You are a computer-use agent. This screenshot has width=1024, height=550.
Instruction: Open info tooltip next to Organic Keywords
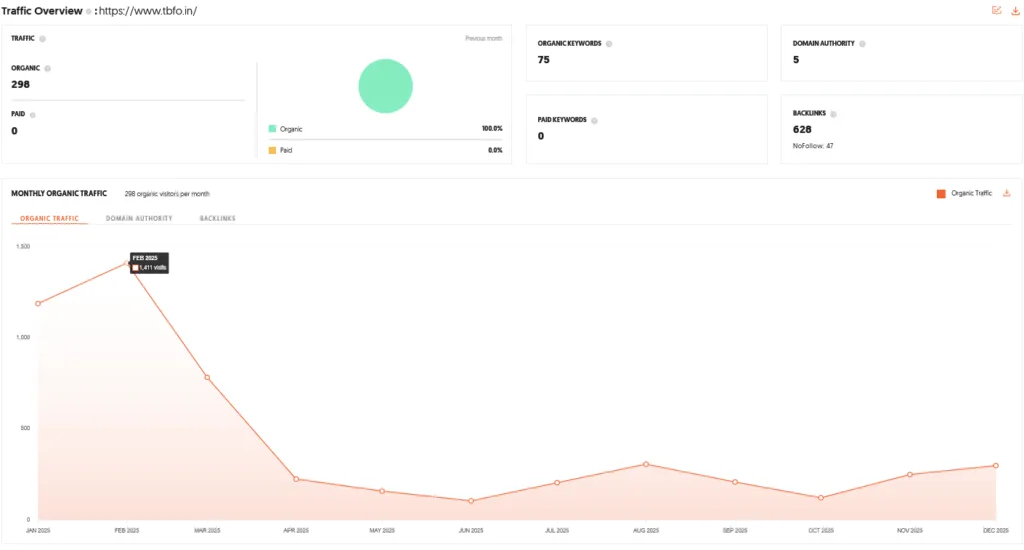[x=609, y=44]
